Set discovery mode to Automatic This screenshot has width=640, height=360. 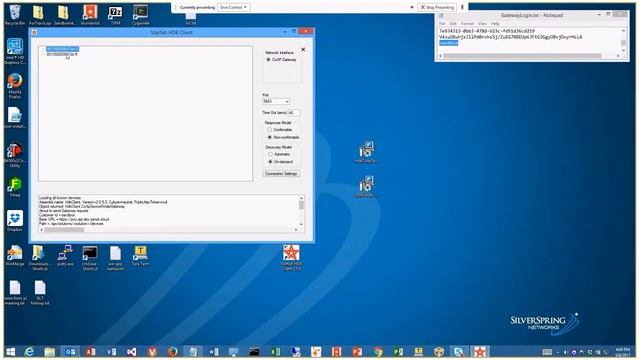pos(270,154)
